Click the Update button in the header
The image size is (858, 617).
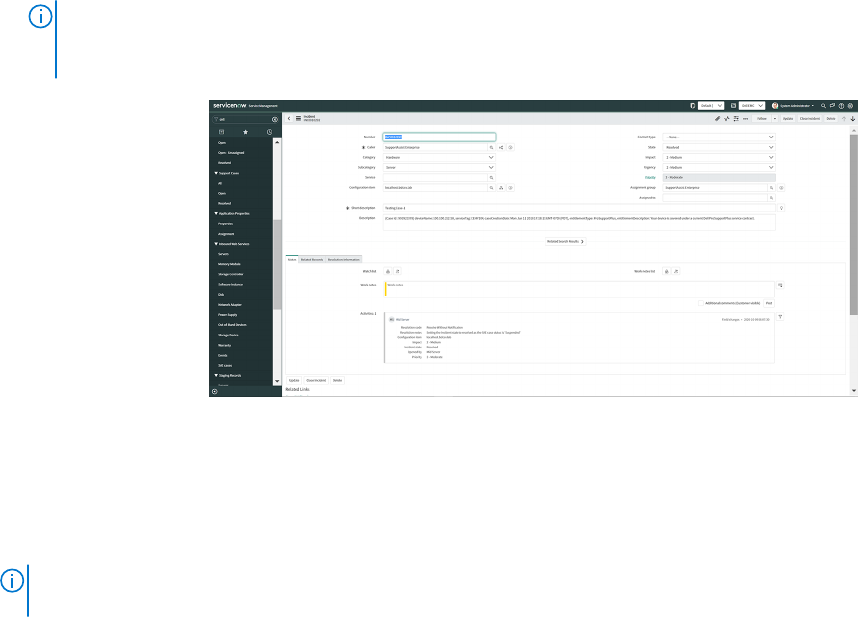point(788,119)
